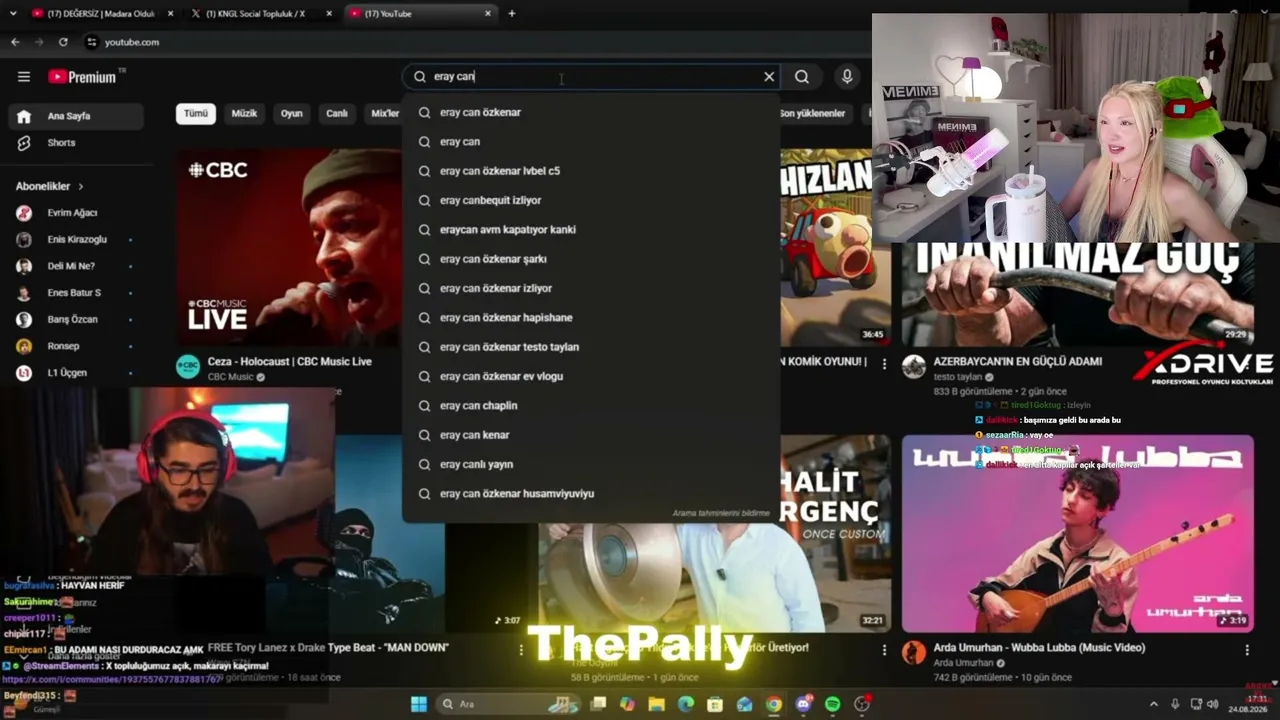Screen dimensions: 1280x720
Task: Expand the Abonelikler section
Action: [50, 186]
